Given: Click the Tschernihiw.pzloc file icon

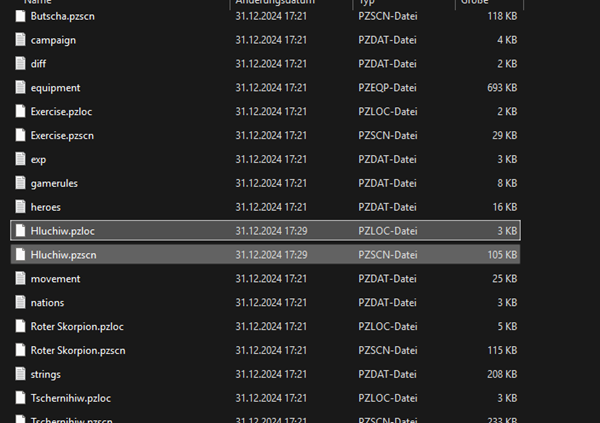Looking at the screenshot, I should (20, 398).
